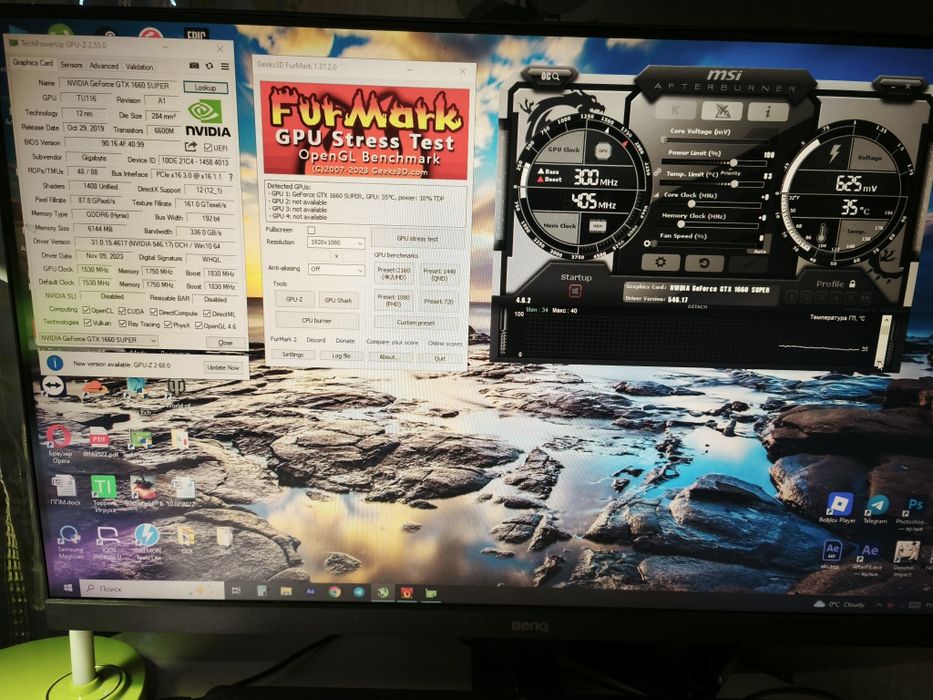Open the GPU-Z hamburger menu
The height and width of the screenshot is (700, 933).
[225, 66]
